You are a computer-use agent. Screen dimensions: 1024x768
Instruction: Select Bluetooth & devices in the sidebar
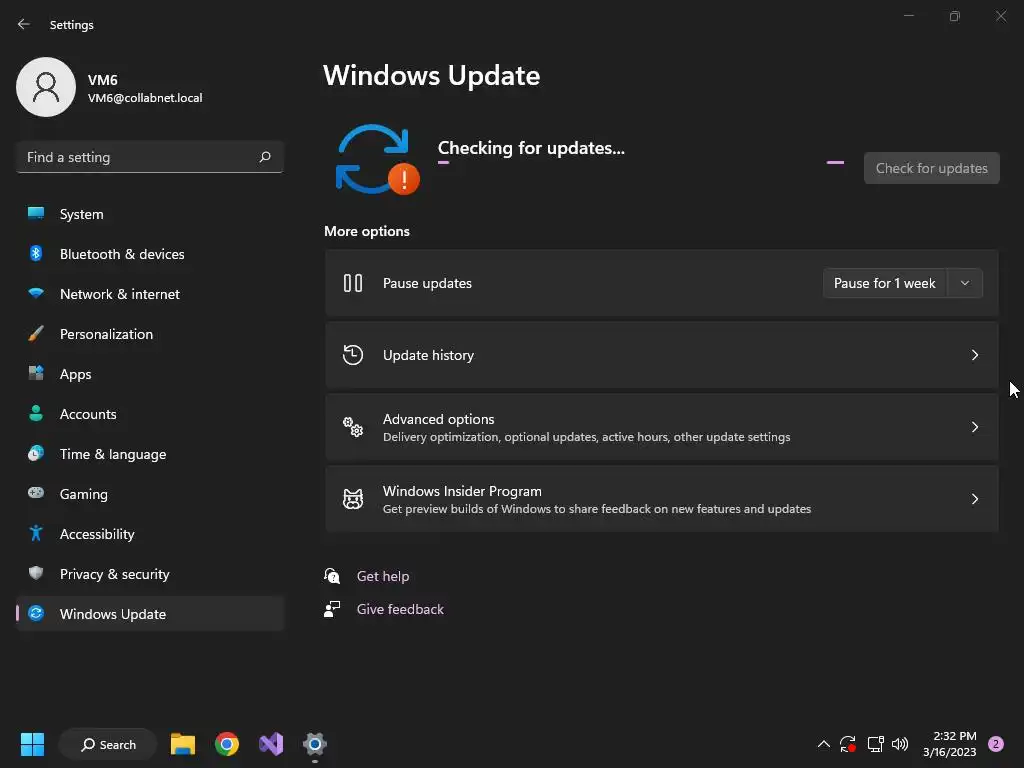(150, 254)
